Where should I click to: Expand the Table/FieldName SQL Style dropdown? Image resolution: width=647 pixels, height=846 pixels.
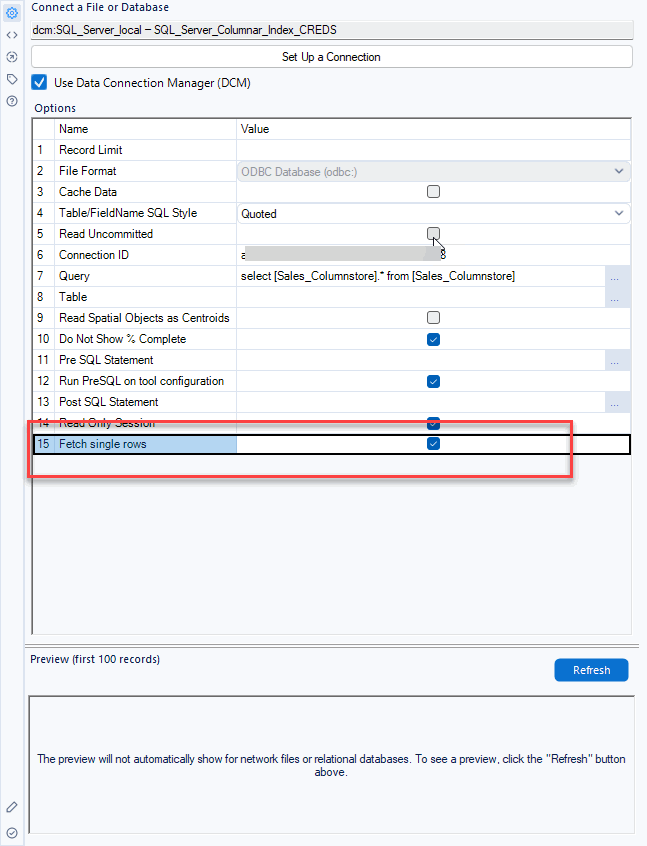click(618, 213)
